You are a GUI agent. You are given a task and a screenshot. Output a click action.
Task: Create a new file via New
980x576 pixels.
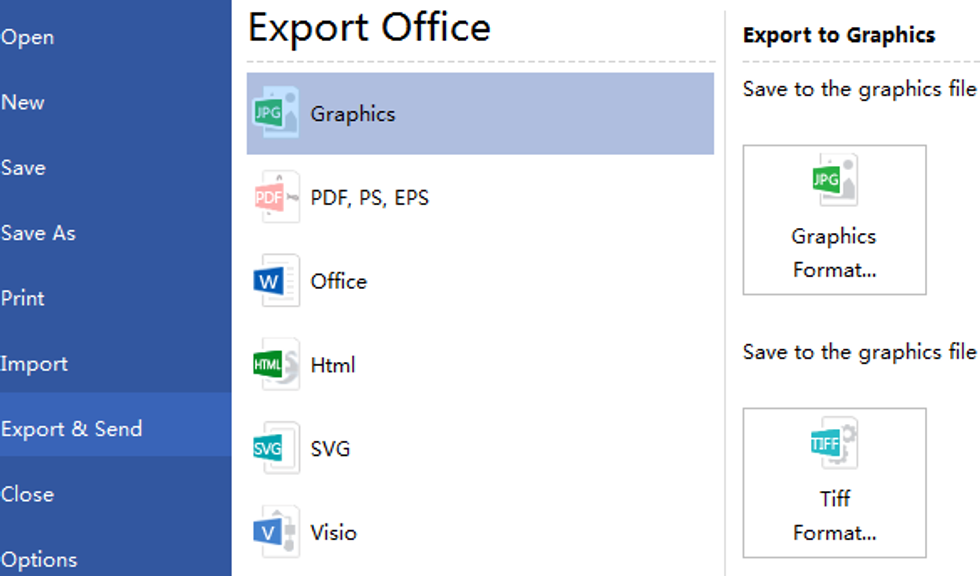tap(25, 102)
